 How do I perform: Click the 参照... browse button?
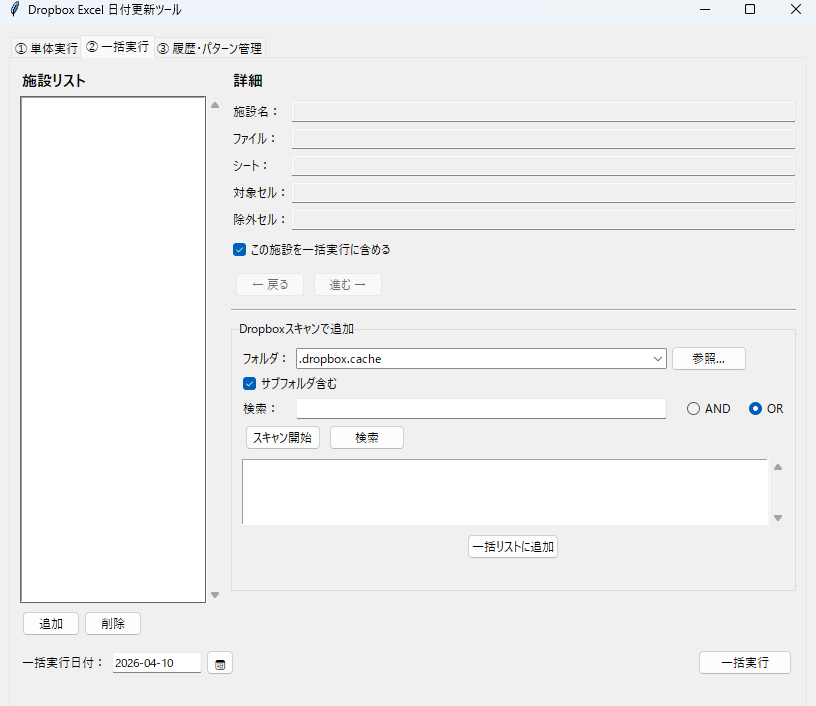(709, 358)
